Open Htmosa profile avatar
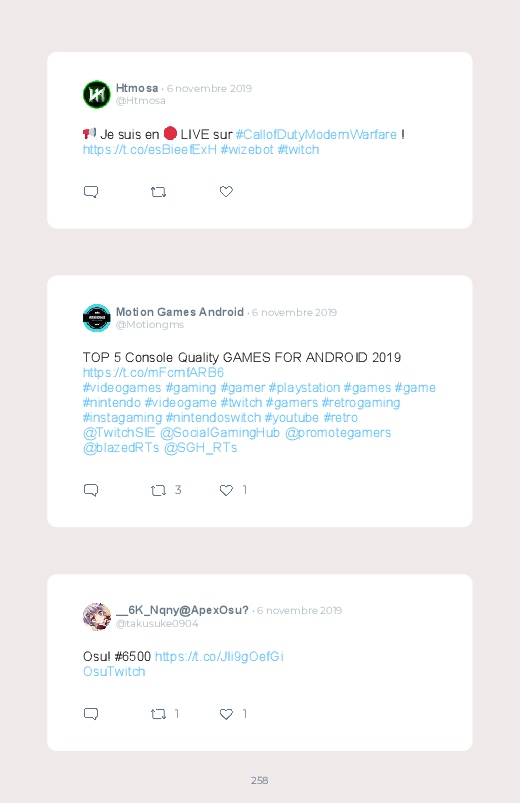Viewport: 520px width, 803px height. pos(97,94)
